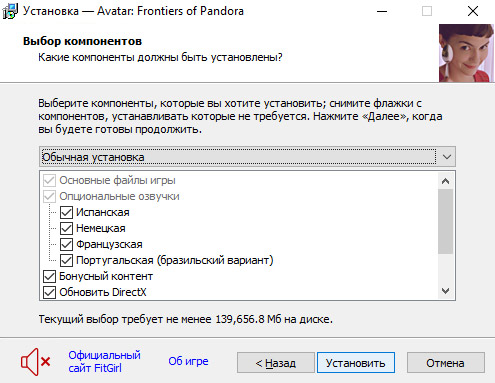Open the Официальный сайт FitGirl link
This screenshot has height=383, width=495.
(x=104, y=362)
